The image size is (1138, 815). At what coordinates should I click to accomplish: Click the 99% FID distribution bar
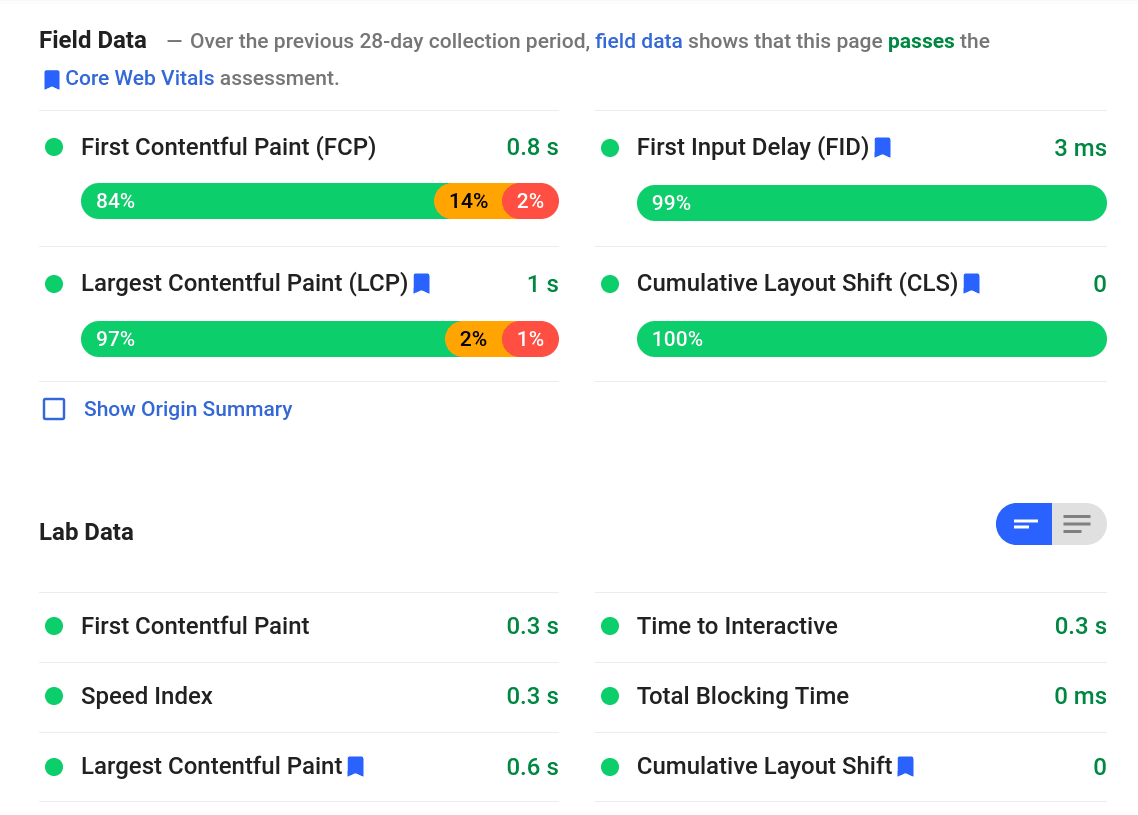click(870, 202)
